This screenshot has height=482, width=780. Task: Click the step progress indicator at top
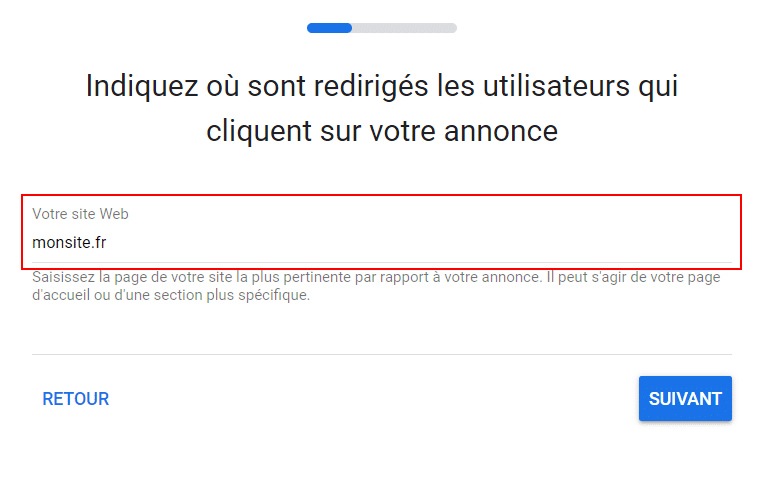[x=381, y=28]
